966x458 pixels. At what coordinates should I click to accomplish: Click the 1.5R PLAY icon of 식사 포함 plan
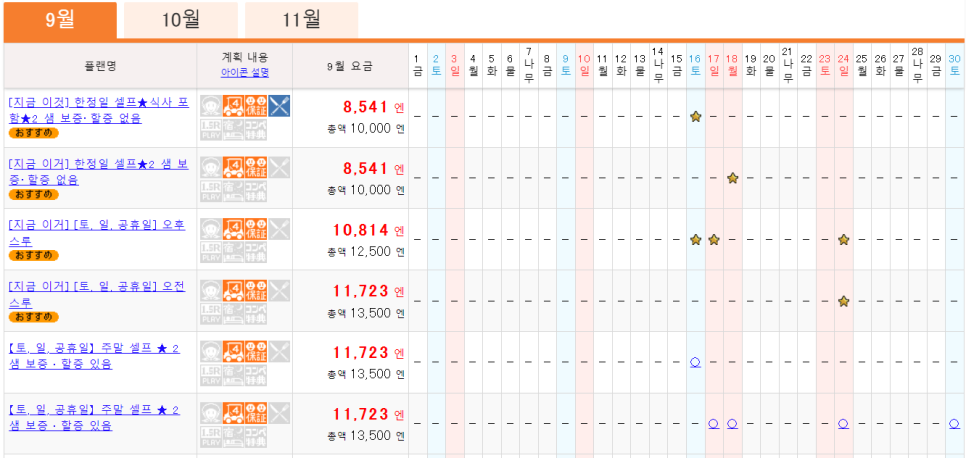(211, 129)
